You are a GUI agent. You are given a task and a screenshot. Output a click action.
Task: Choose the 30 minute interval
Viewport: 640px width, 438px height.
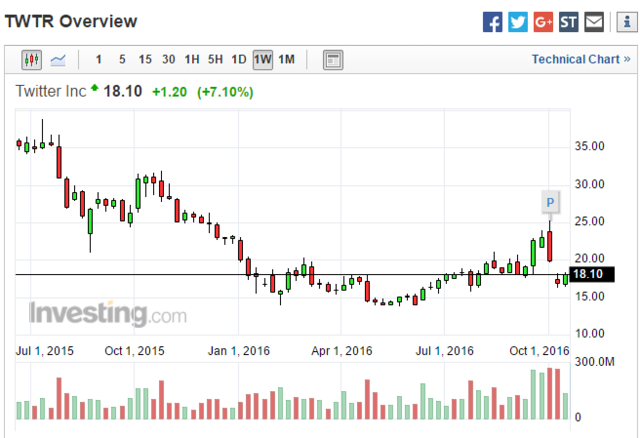tap(169, 60)
